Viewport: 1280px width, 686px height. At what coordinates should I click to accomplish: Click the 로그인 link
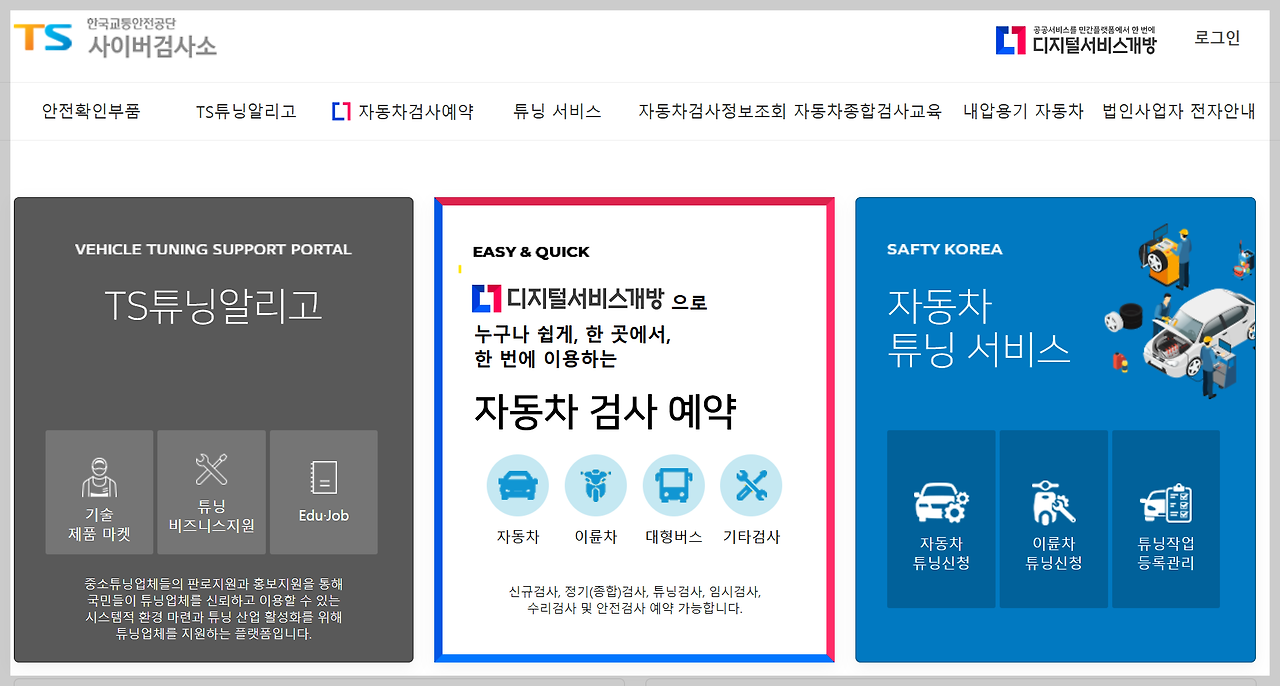1217,38
